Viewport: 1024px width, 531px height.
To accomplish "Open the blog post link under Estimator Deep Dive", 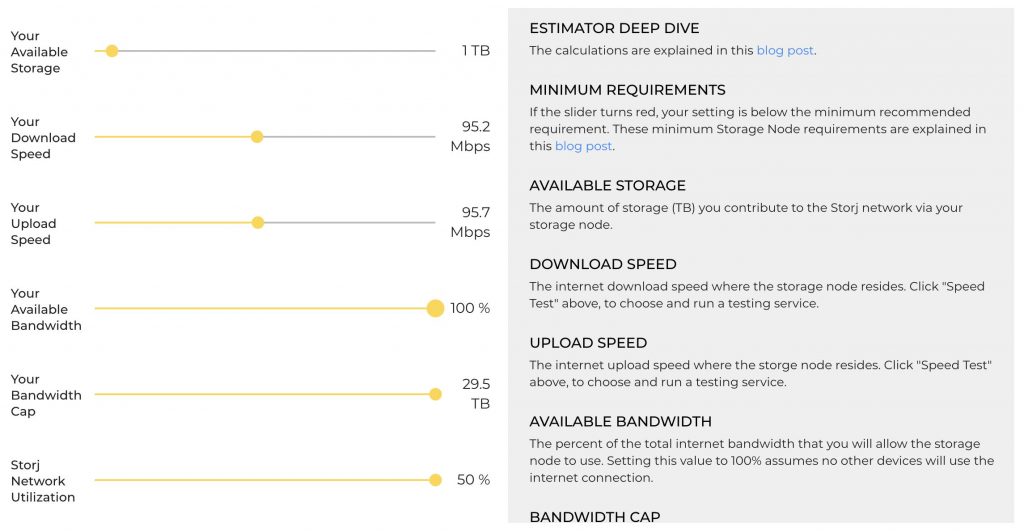I will 785,50.
